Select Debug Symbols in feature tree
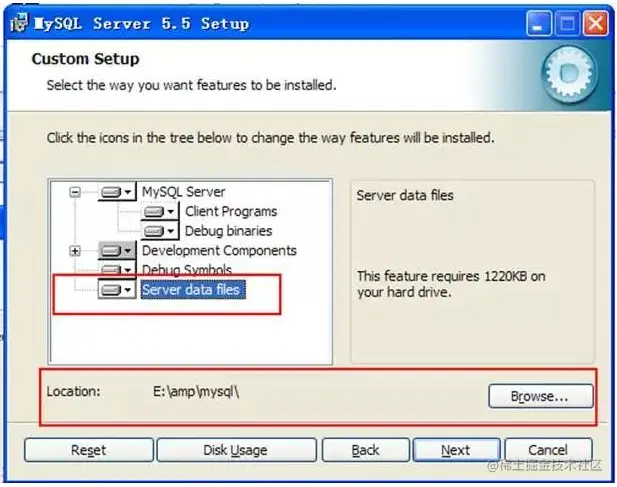 click(187, 270)
